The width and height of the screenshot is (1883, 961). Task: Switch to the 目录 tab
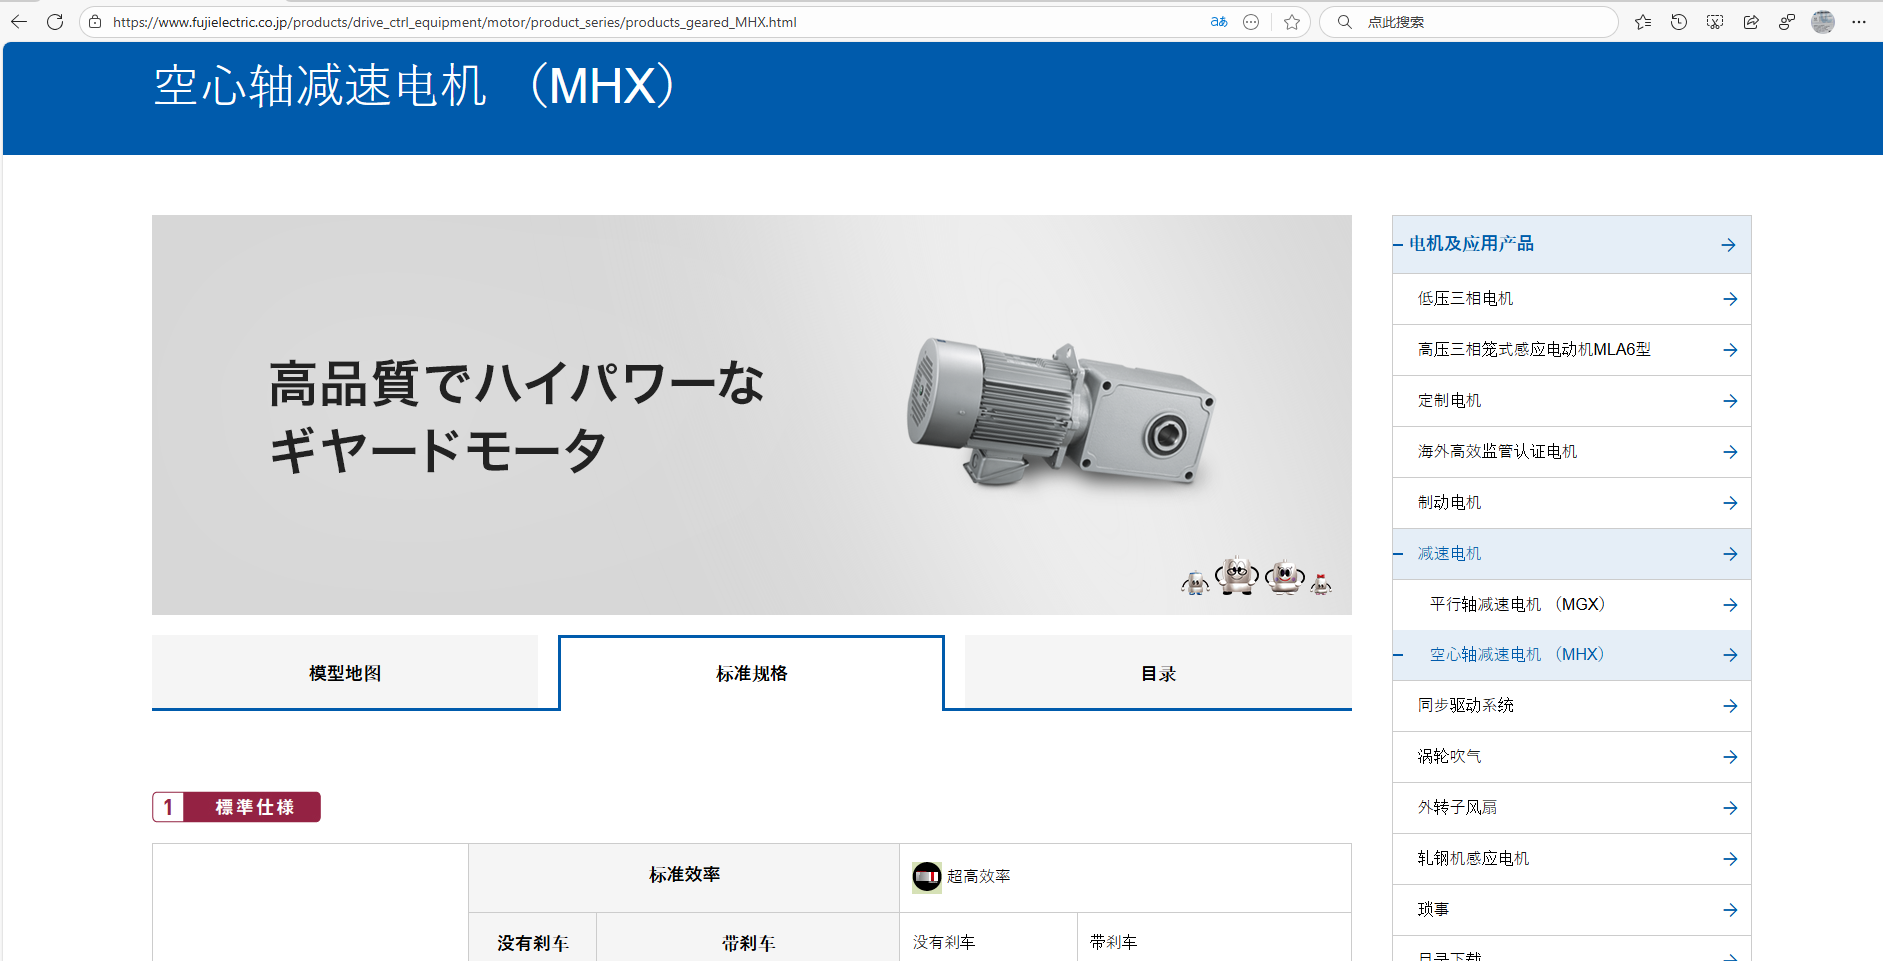pyautogui.click(x=1157, y=672)
